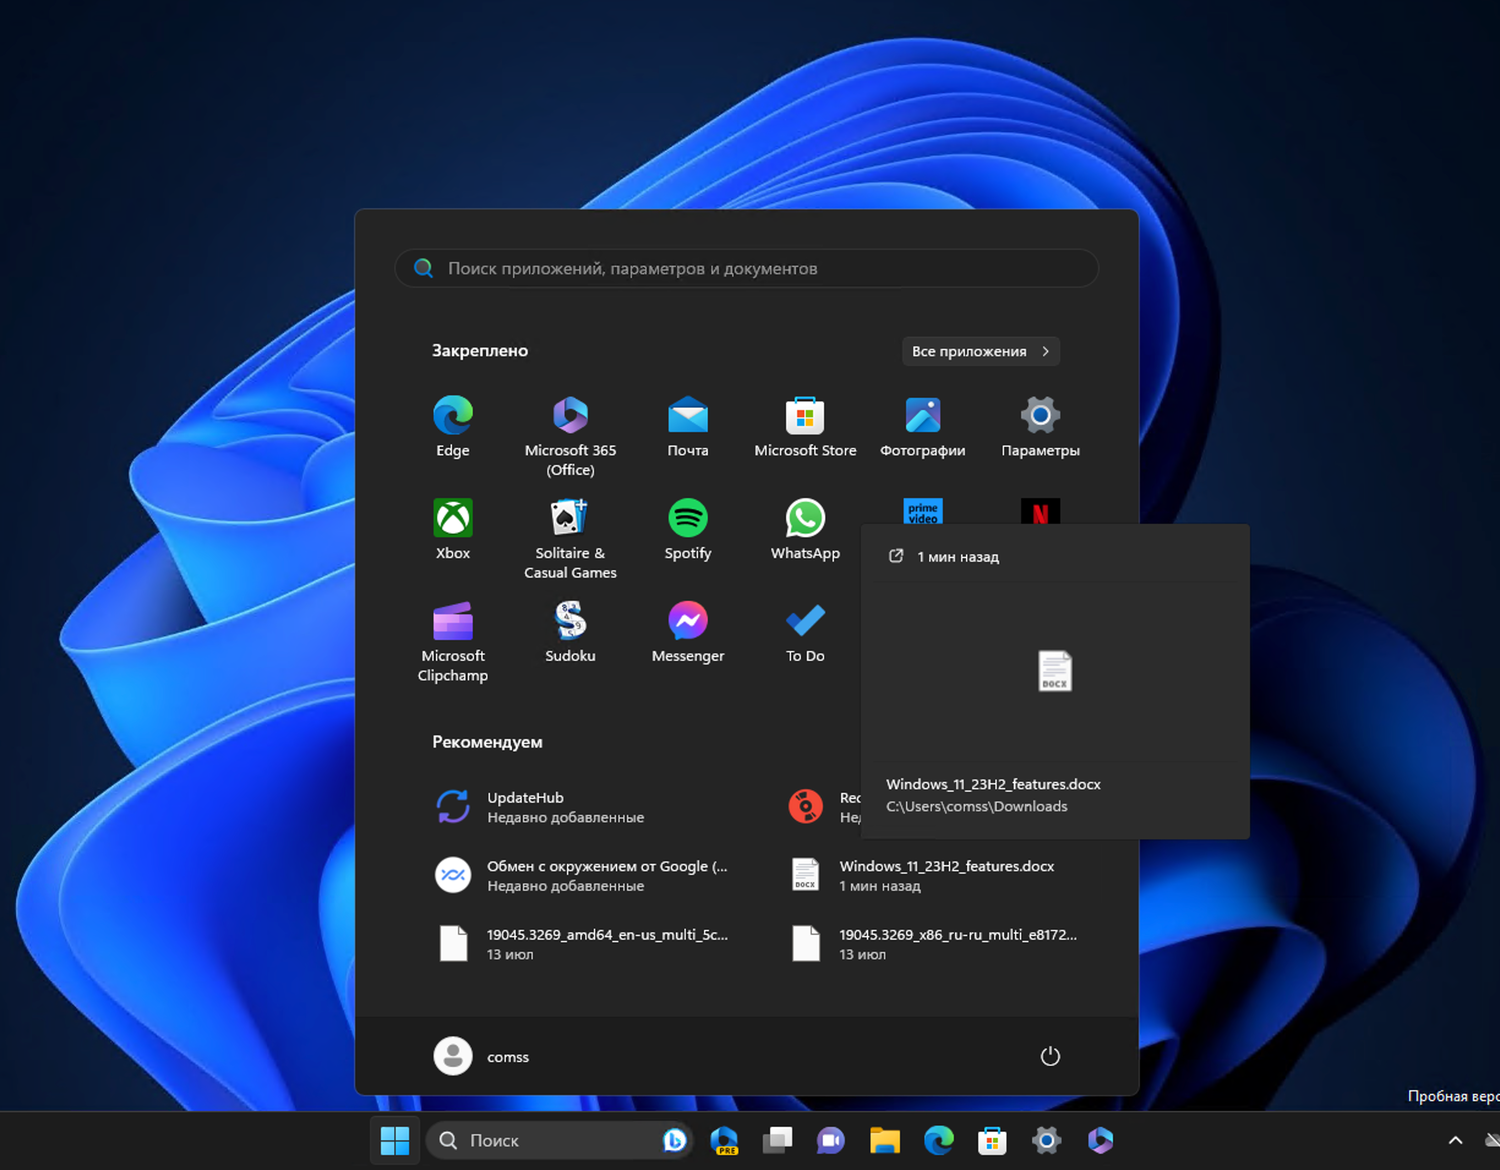Click the path C:\Users\comss\Downloads in the popup
Screen dimensions: 1500x1170
(977, 807)
